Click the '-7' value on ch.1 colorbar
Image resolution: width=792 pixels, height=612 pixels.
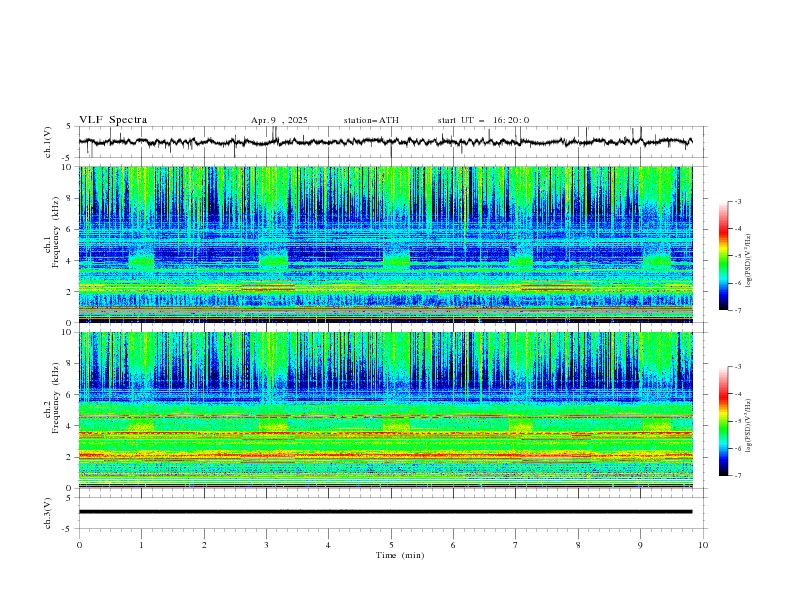tap(737, 310)
